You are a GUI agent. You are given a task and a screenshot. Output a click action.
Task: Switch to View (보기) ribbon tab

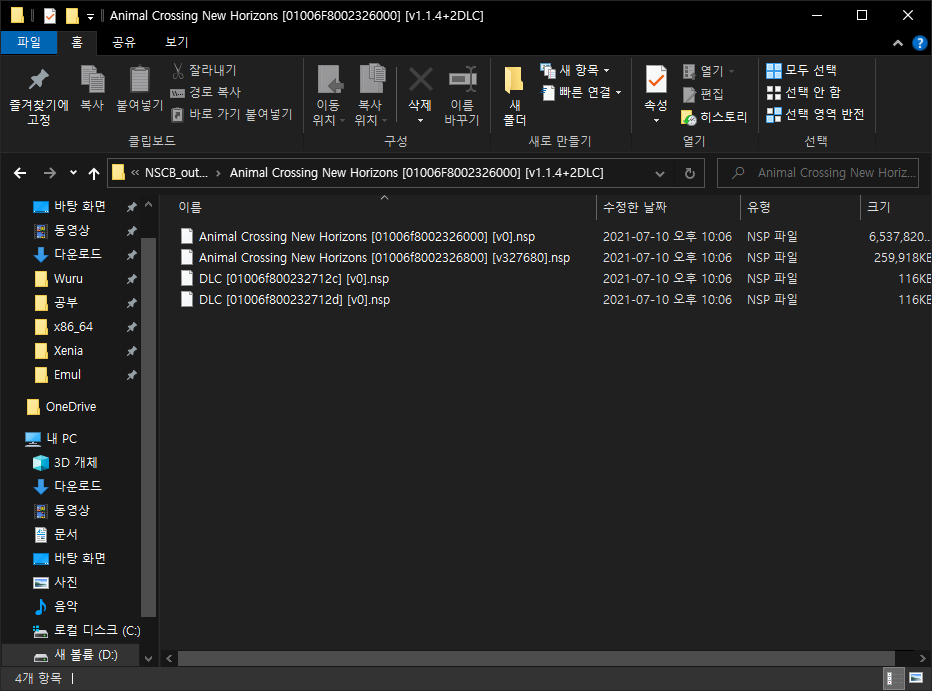point(177,42)
